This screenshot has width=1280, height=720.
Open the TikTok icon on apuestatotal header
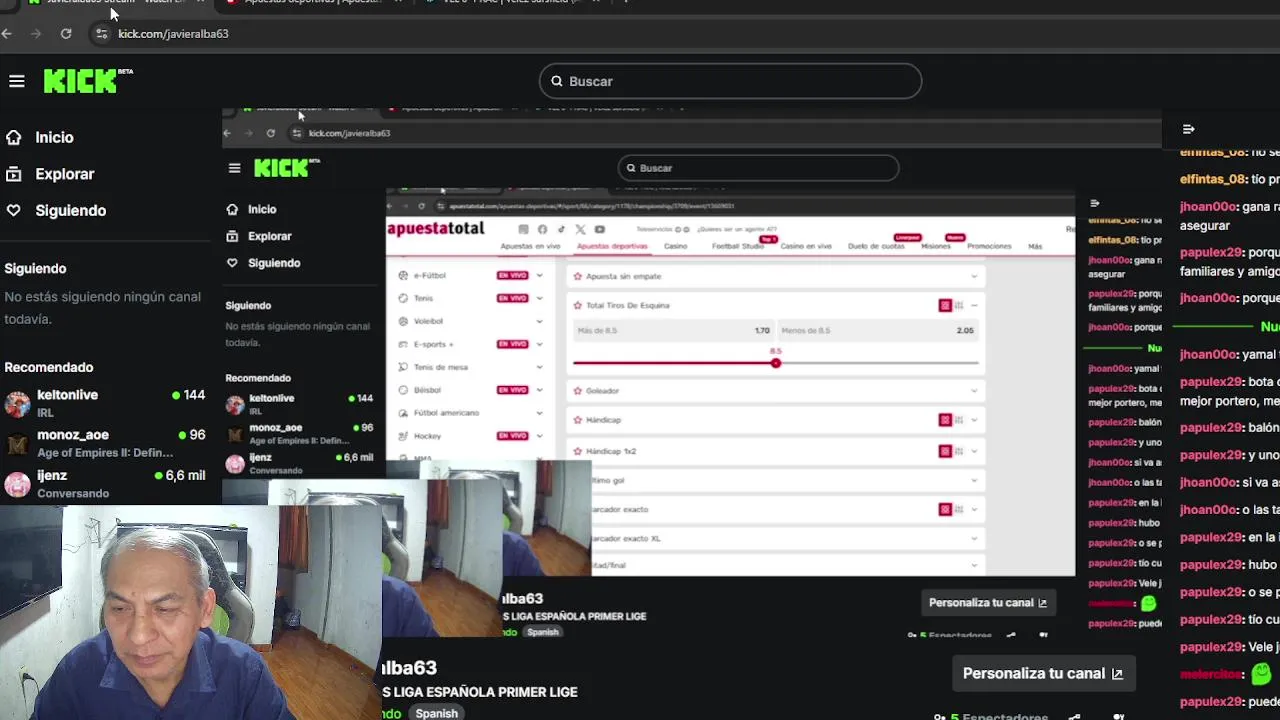[561, 229]
